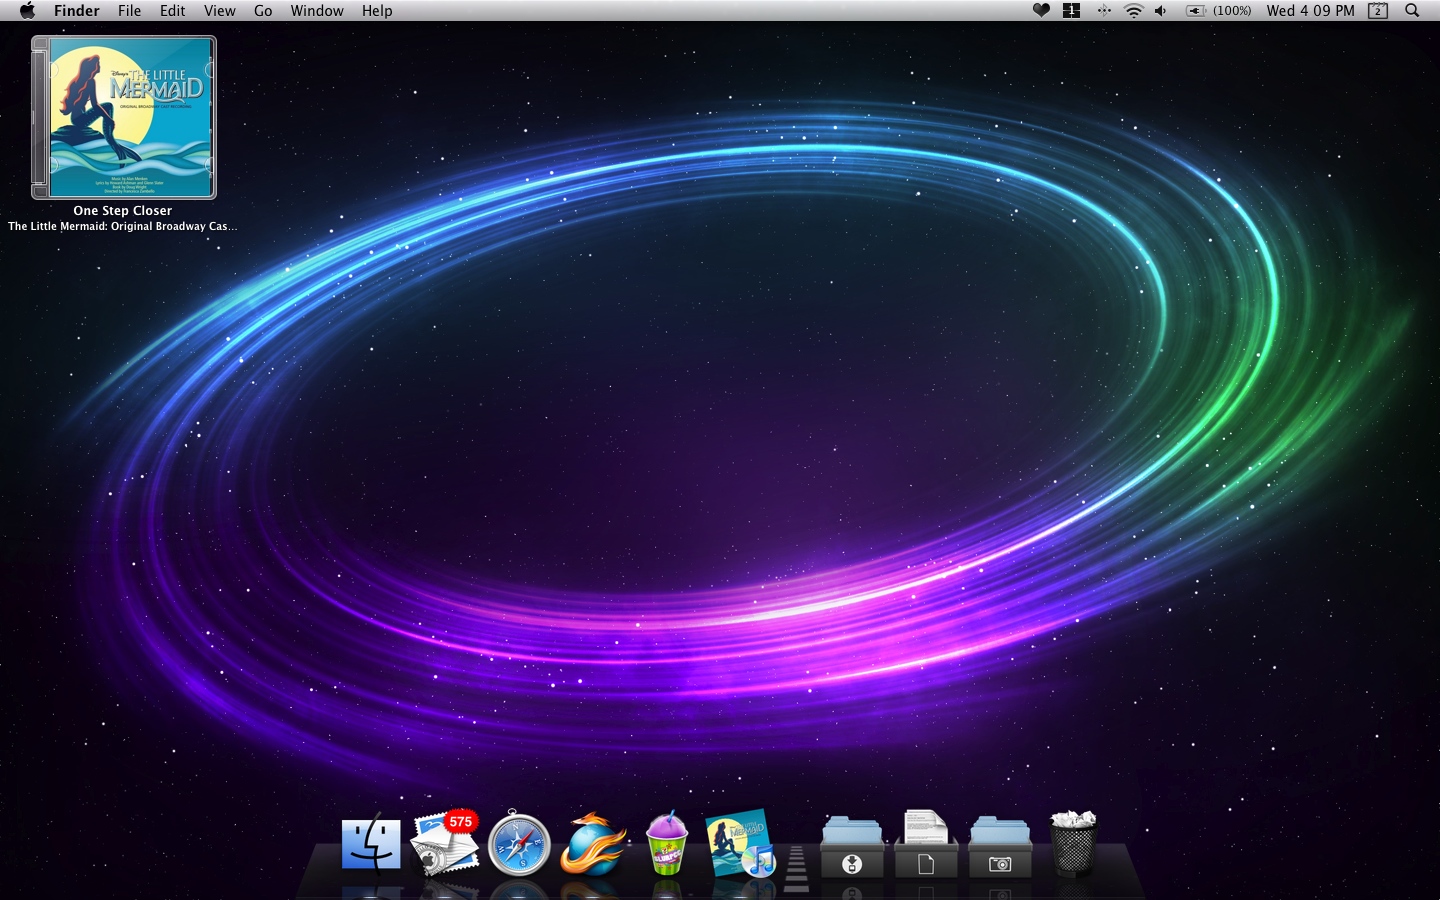Toggle the Bluetooth status menu
This screenshot has width=1440, height=900.
pos(1104,11)
